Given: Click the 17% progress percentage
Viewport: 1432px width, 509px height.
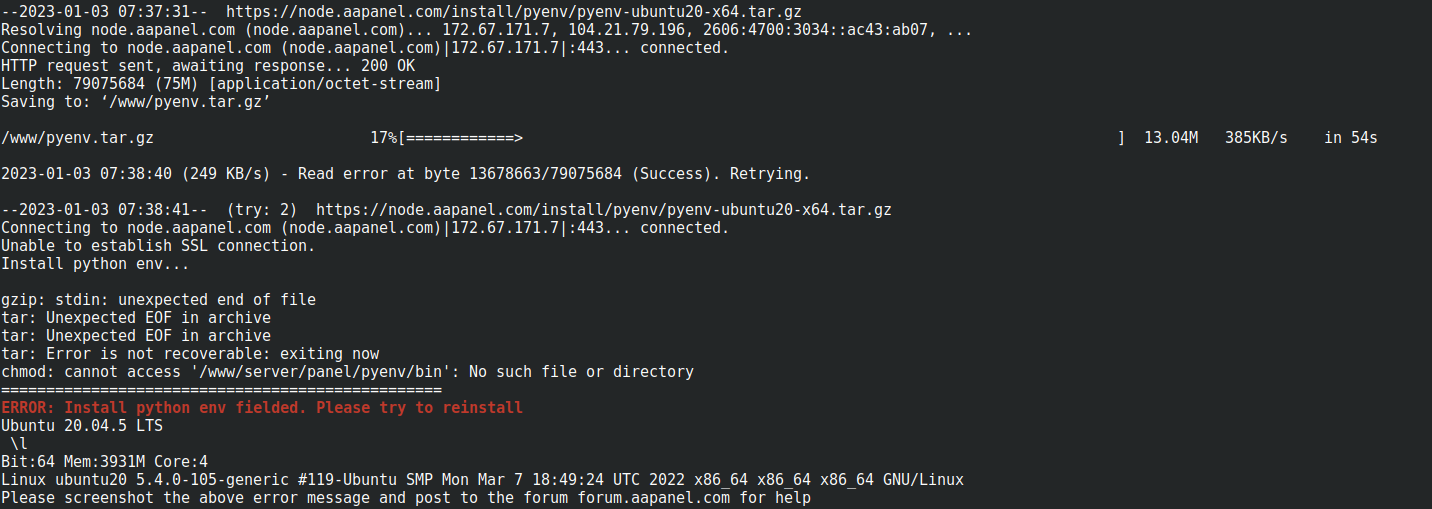Looking at the screenshot, I should [383, 138].
